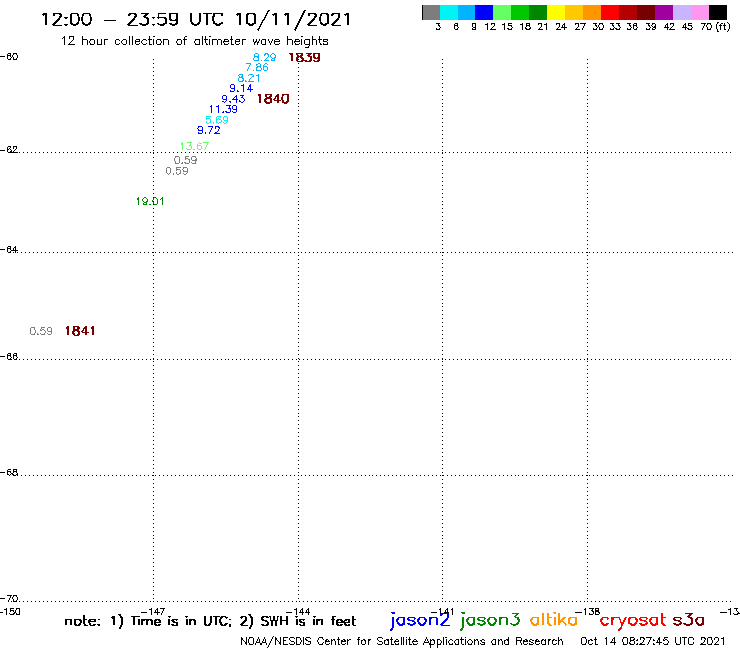
Task: Click the light green 13.67 value
Action: click(x=194, y=146)
